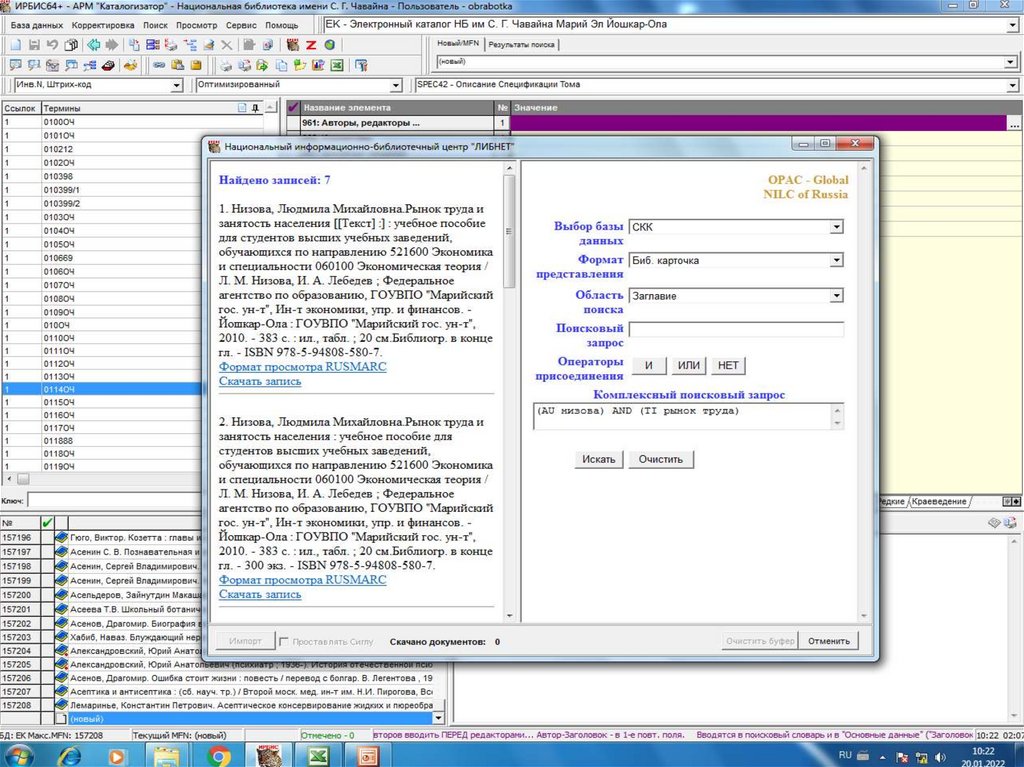Click the grey book icon above the right preview pane
This screenshot has width=1024, height=767.
coord(994,523)
